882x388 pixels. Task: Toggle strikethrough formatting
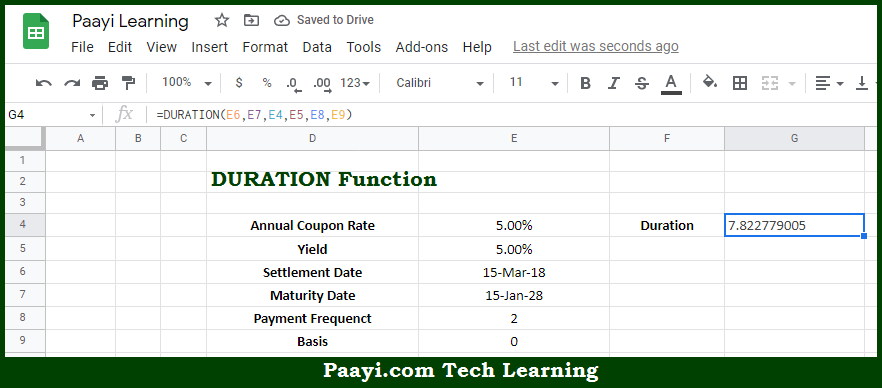641,84
